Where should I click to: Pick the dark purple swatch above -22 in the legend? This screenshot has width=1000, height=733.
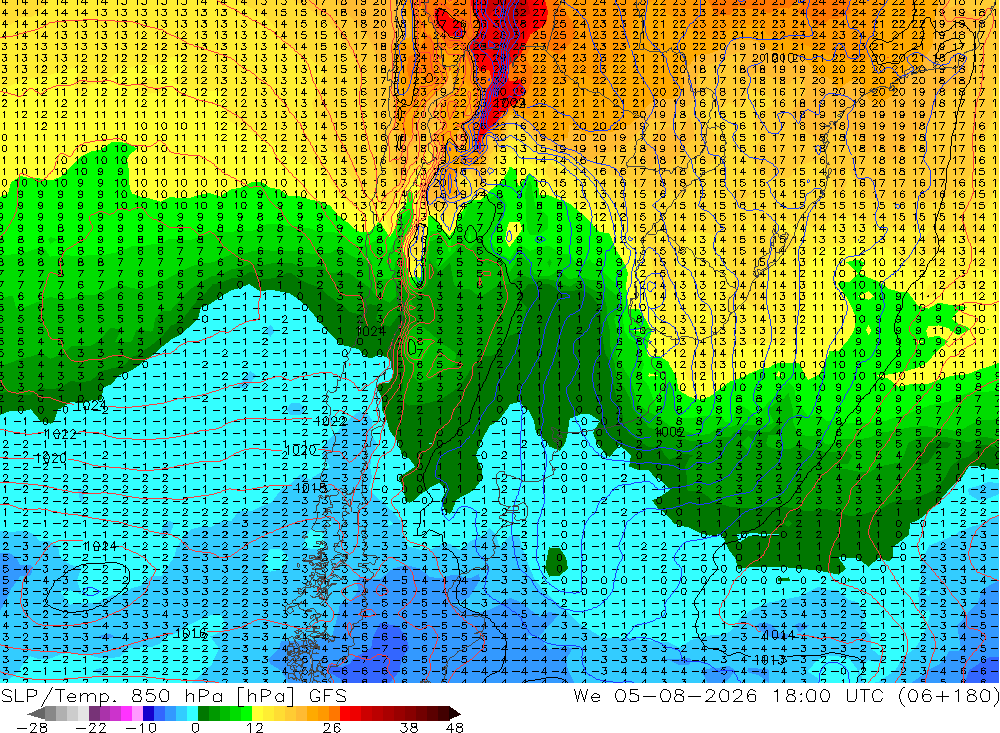94,713
